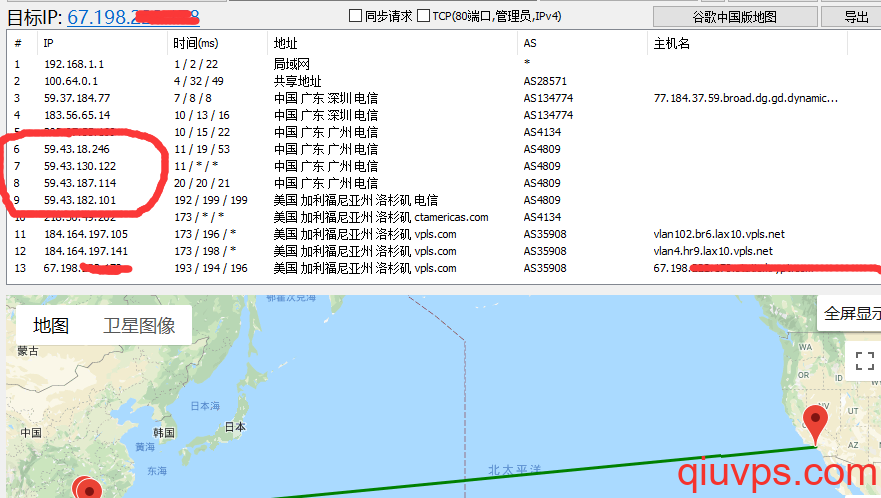Sort by the 时间(ms) column header
The height and width of the screenshot is (498, 881).
(x=196, y=43)
